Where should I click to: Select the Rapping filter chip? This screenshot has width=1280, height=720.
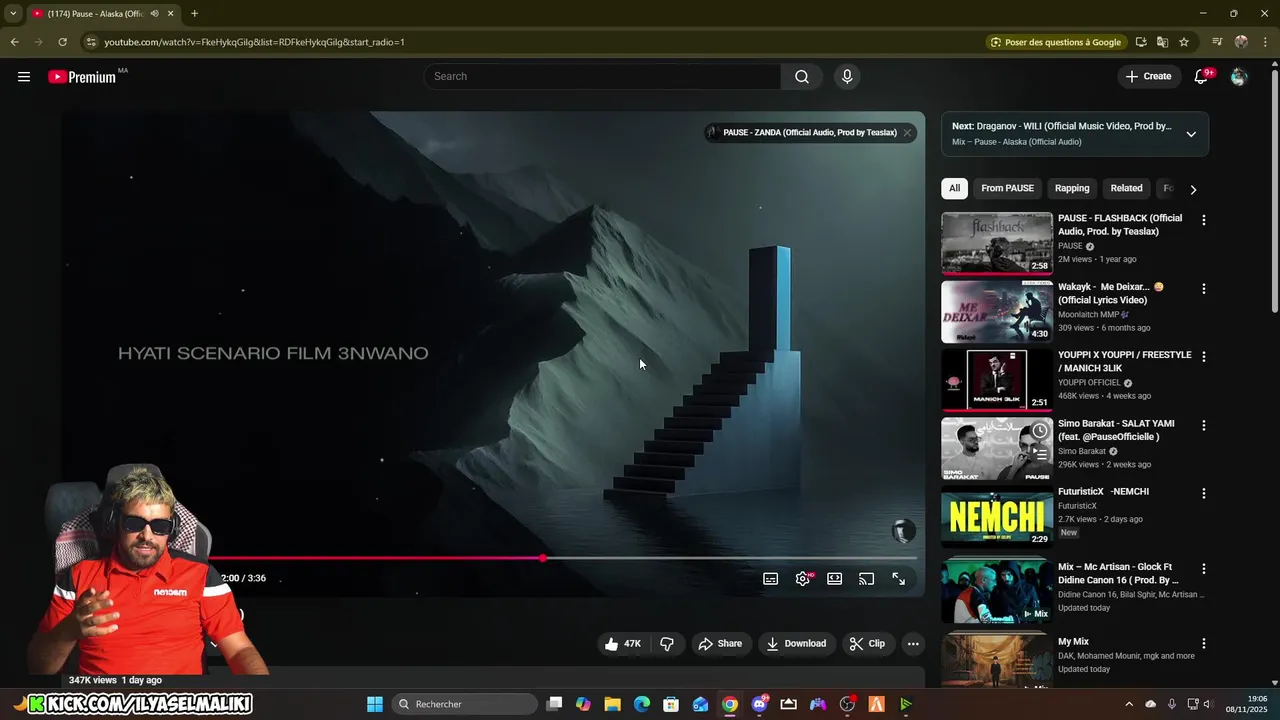pos(1072,188)
